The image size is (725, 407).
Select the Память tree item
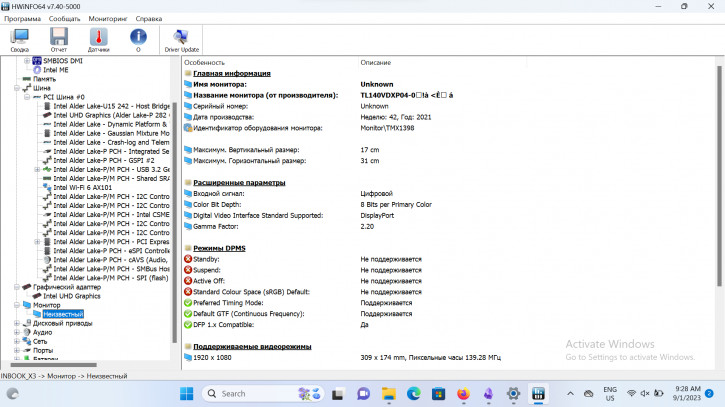point(44,79)
